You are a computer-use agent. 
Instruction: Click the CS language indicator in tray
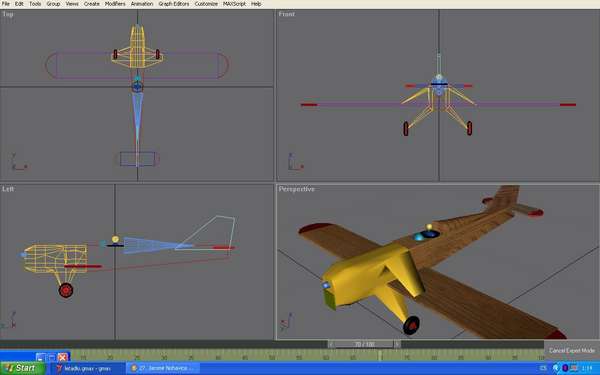click(x=543, y=368)
